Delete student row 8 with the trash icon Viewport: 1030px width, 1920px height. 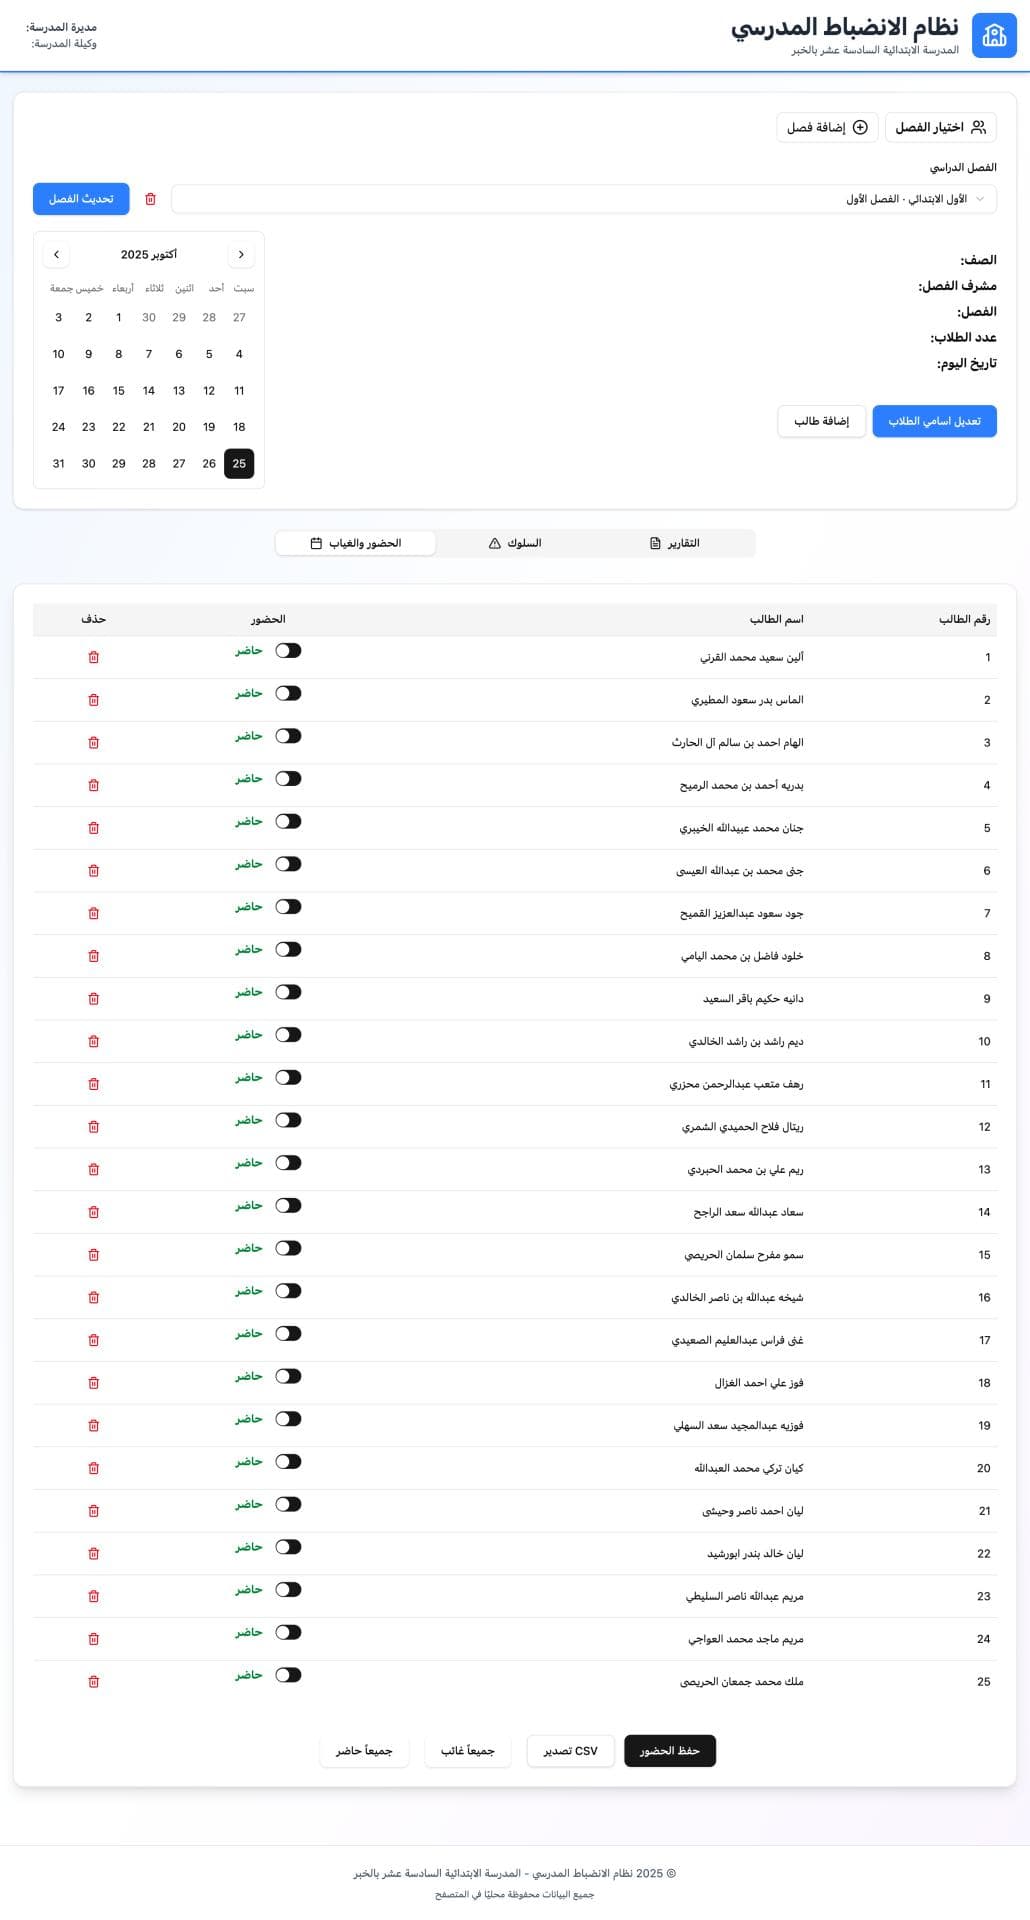click(94, 956)
